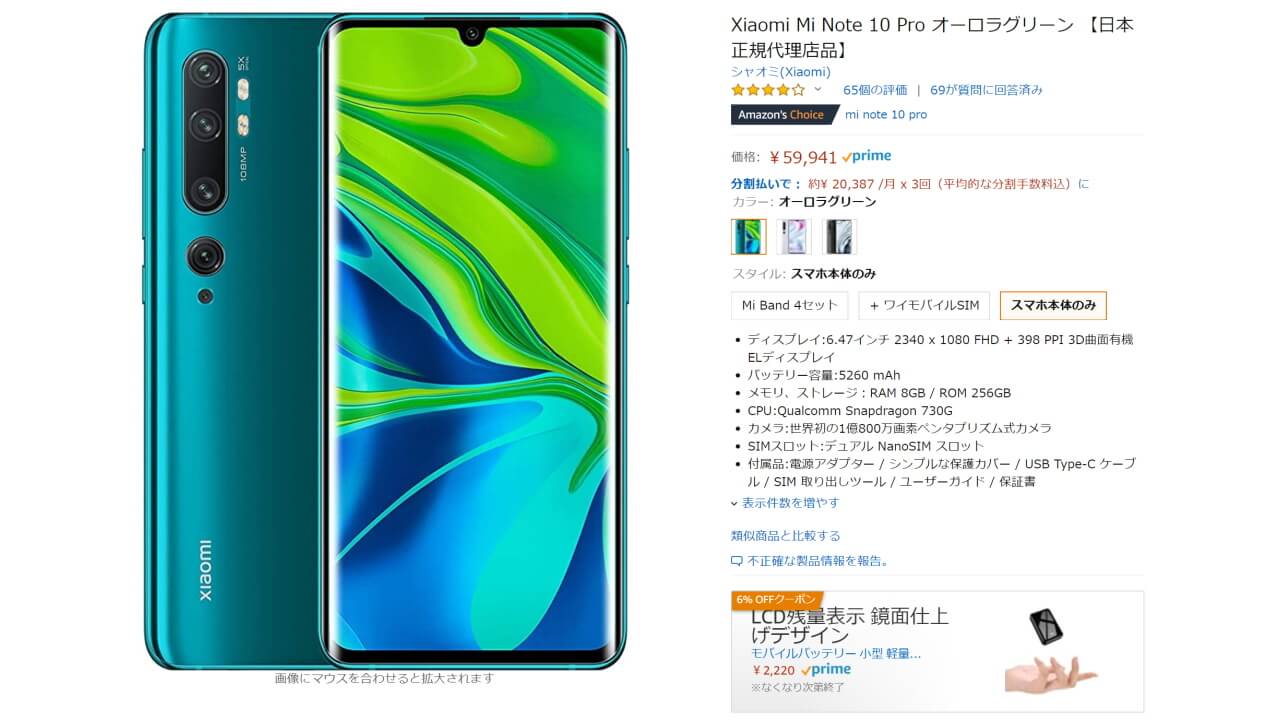The width and height of the screenshot is (1280, 720).
Task: Click the シャオミ(Xiaomi) brand link
Action: coord(781,72)
